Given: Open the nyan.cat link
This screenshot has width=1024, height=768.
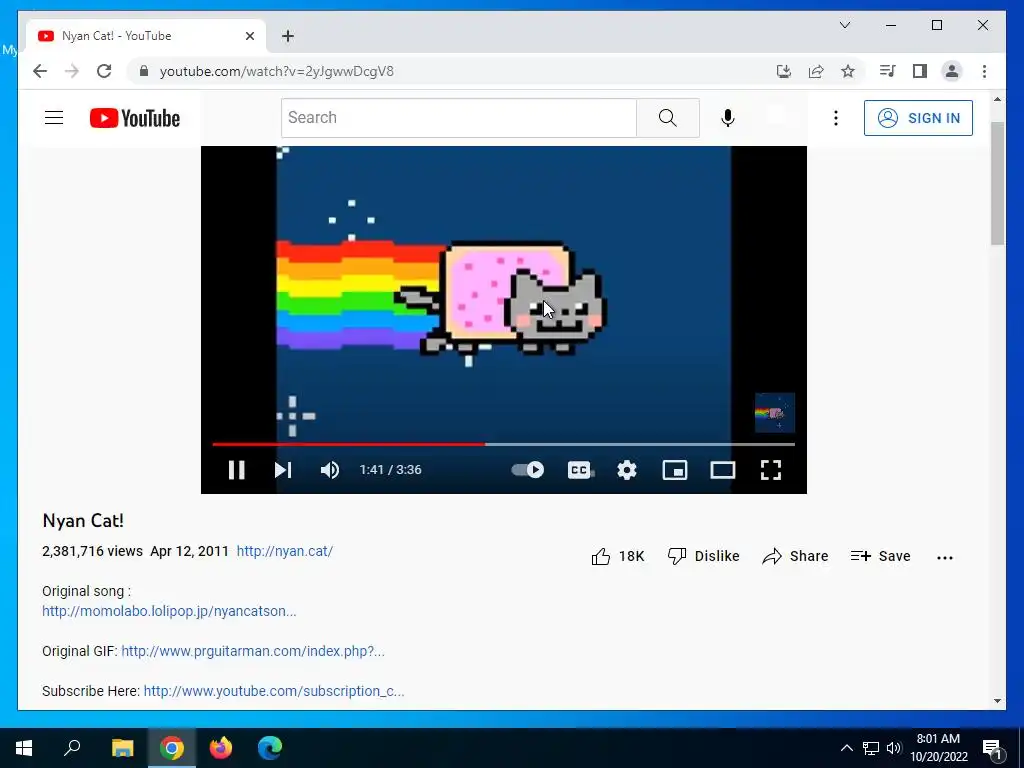Looking at the screenshot, I should (285, 551).
